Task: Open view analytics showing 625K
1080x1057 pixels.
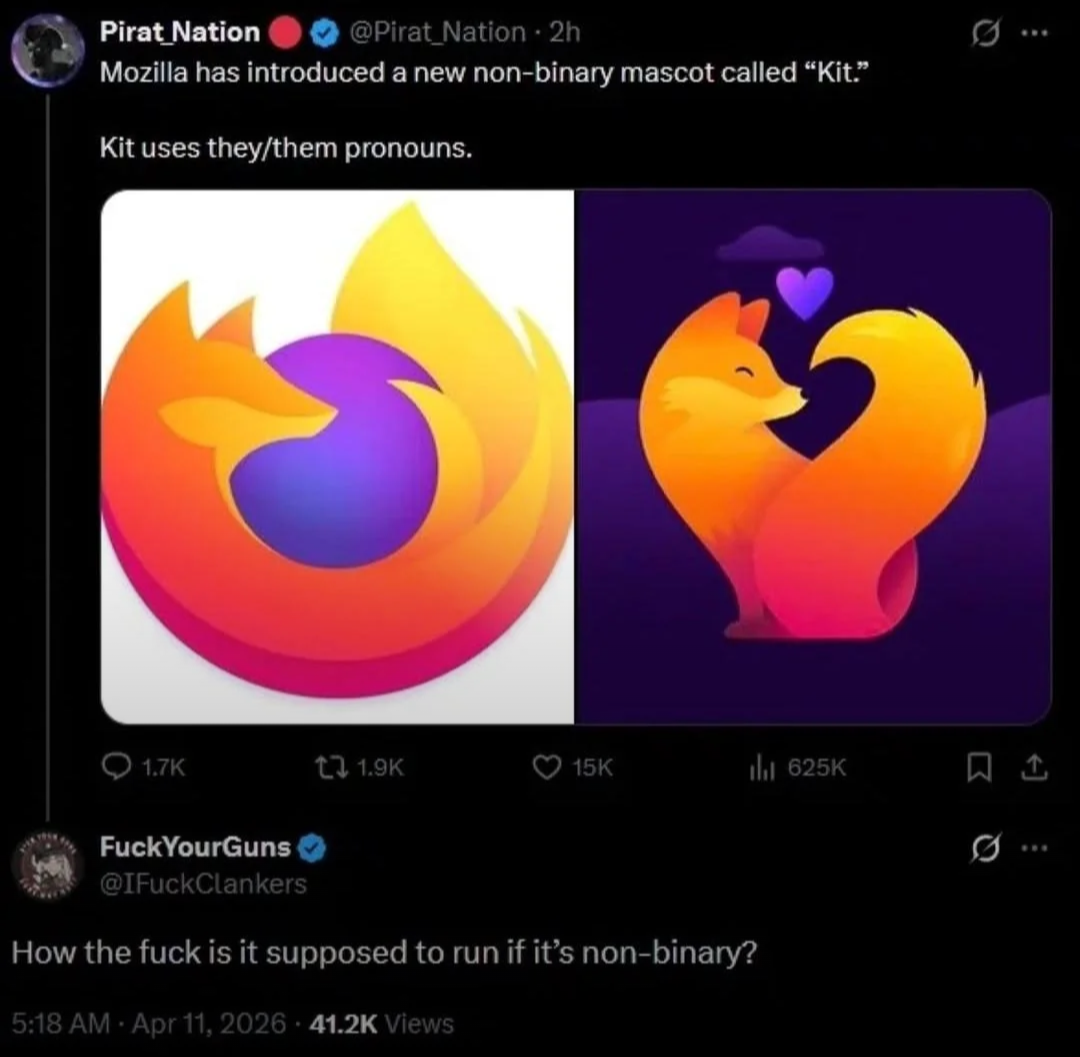Action: point(759,768)
